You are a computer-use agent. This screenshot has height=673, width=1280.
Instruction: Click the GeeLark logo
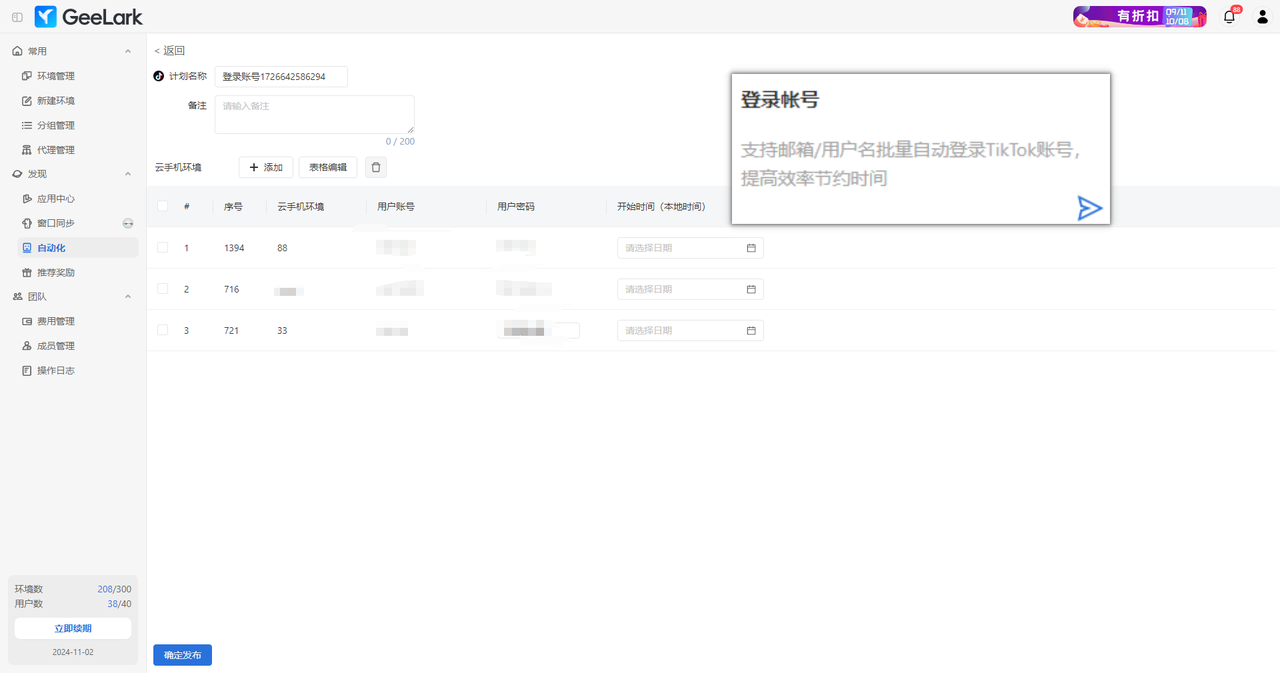coord(88,17)
